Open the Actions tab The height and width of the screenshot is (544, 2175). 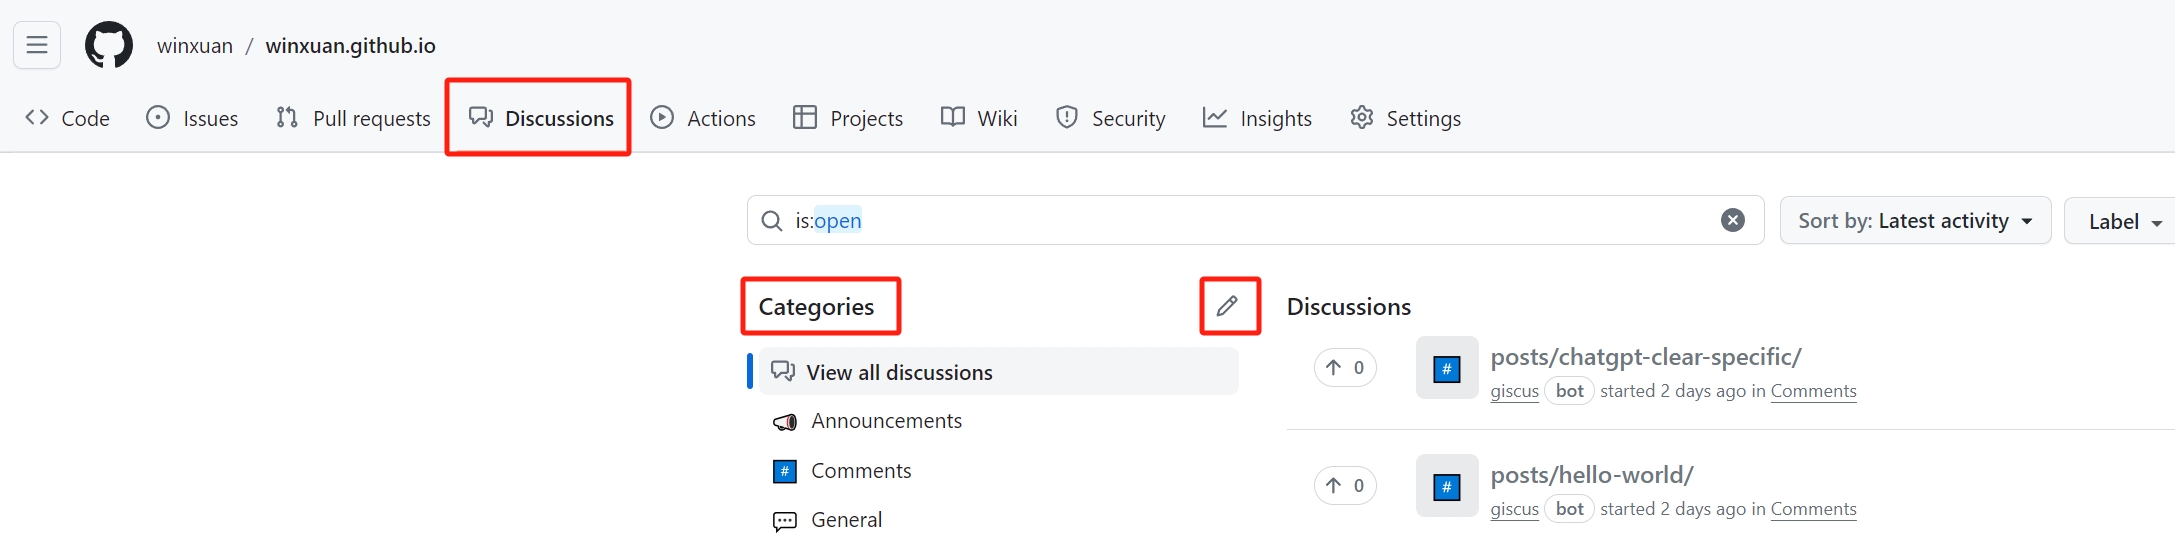[x=703, y=118]
